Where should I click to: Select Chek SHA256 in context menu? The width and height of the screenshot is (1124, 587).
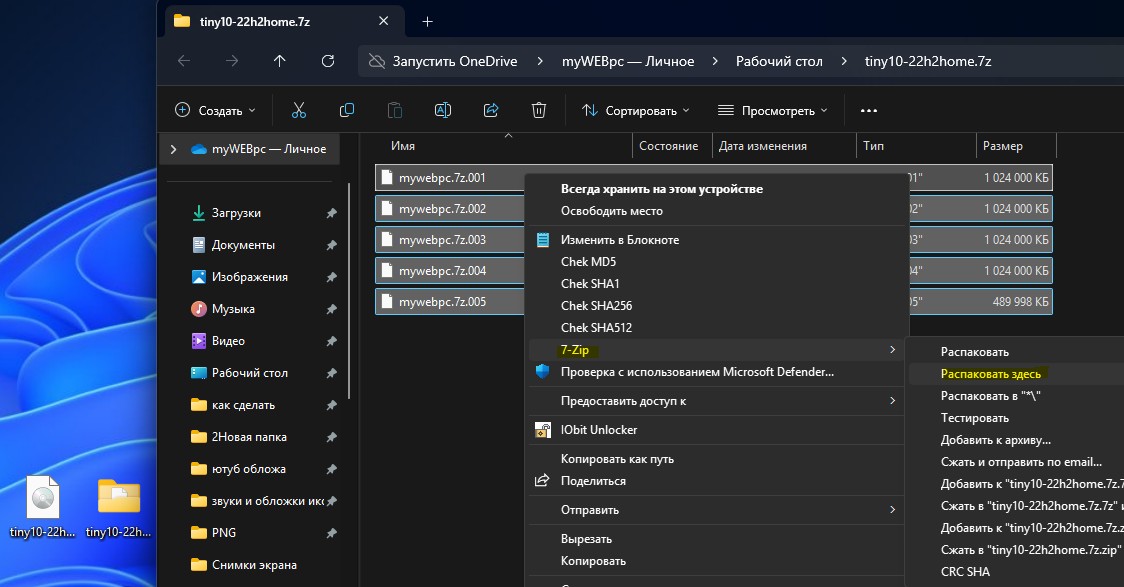(x=596, y=305)
